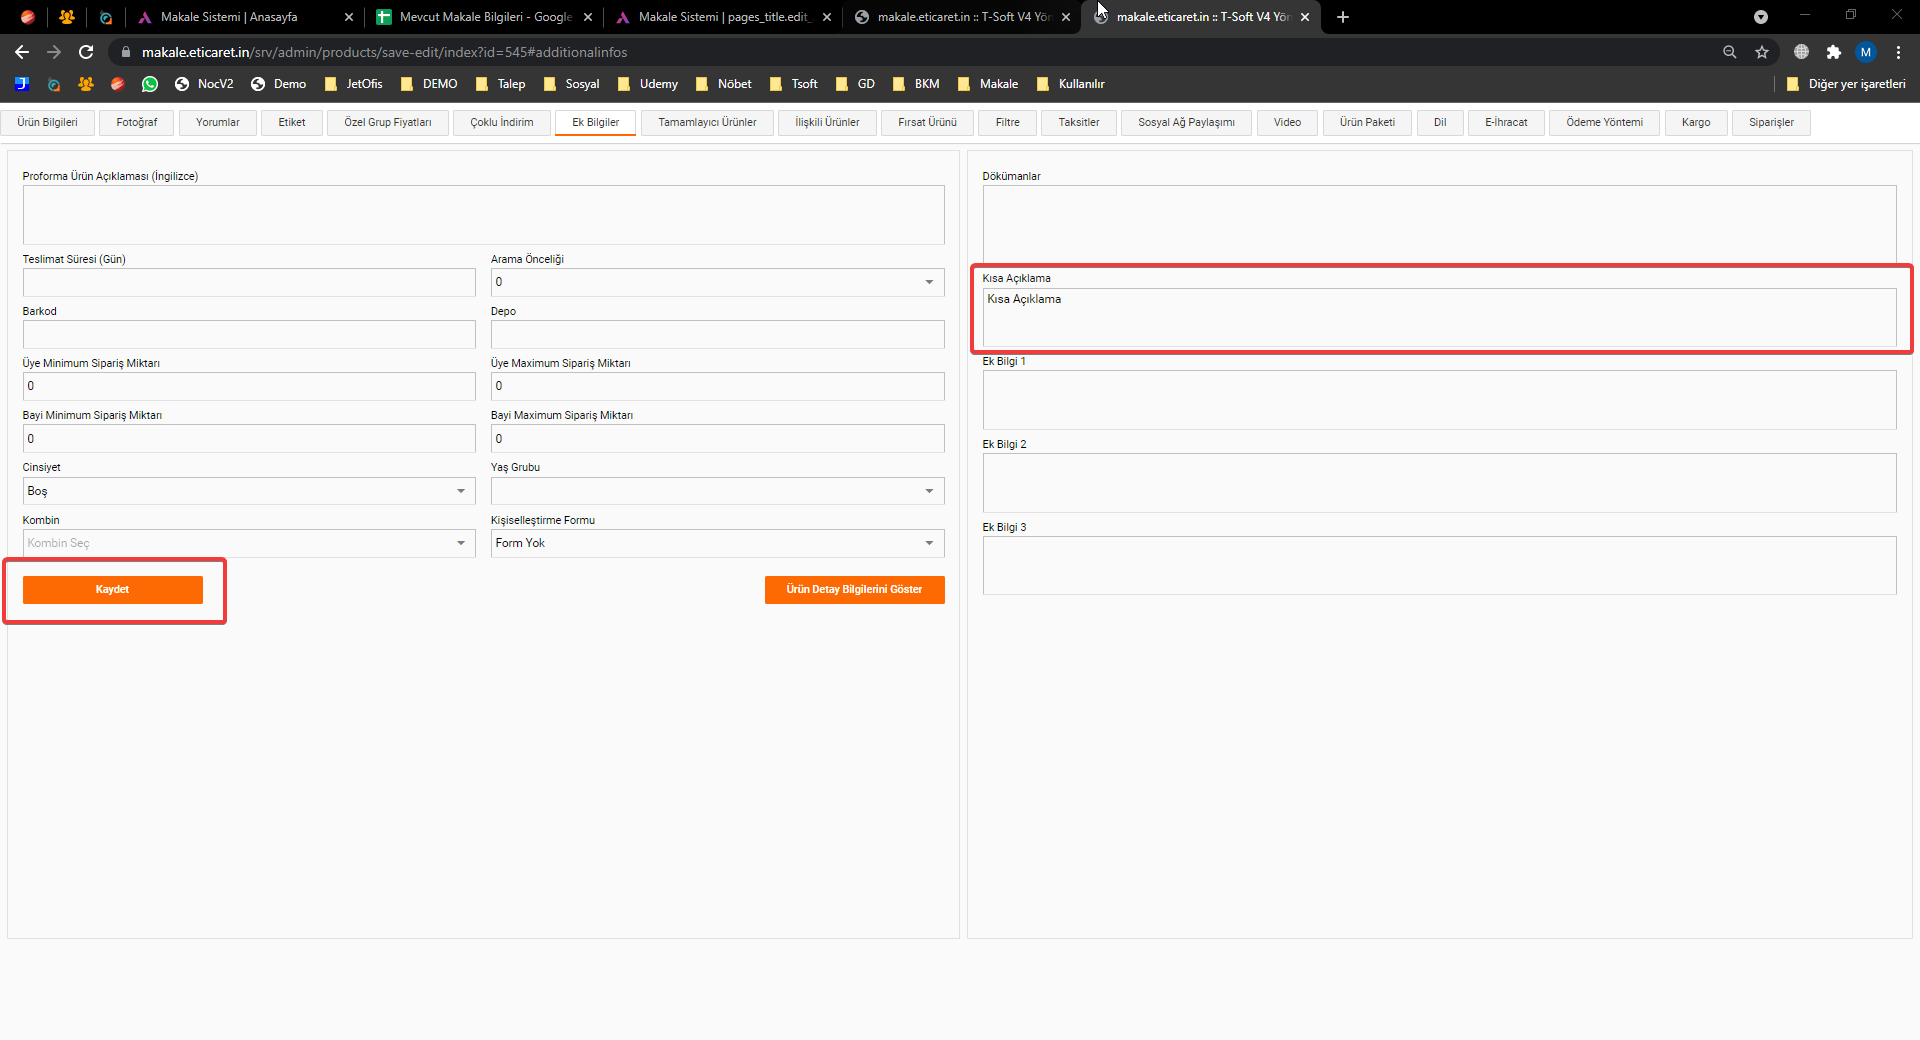Open the Kullanılır bookmarks folder
This screenshot has height=1040, width=1920.
pyautogui.click(x=1071, y=84)
